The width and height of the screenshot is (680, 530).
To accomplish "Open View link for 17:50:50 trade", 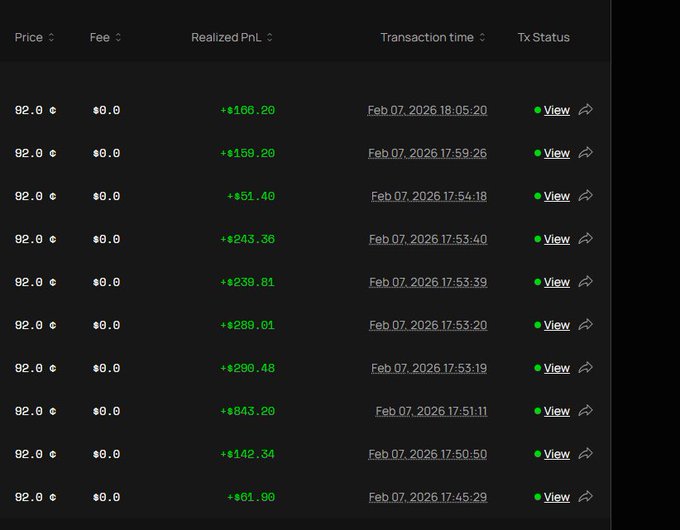I will pyautogui.click(x=556, y=454).
